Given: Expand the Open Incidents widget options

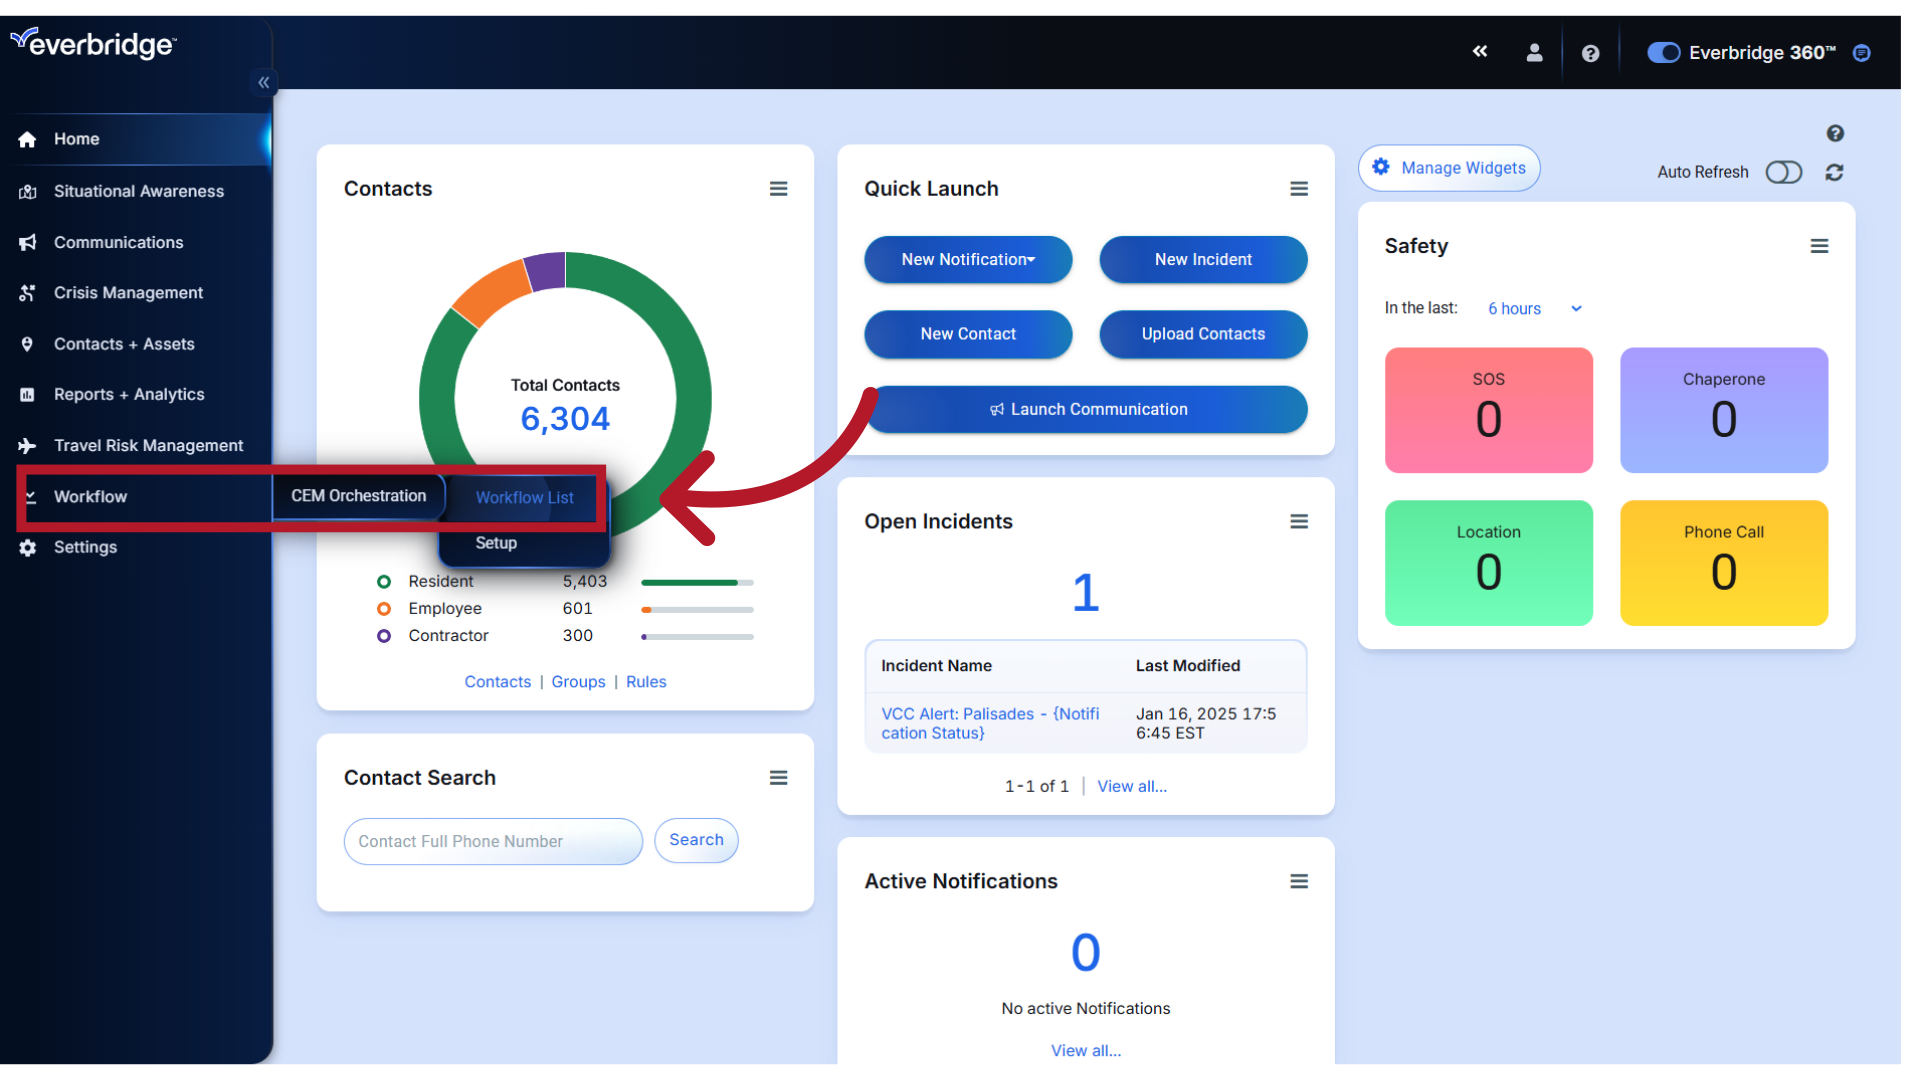Looking at the screenshot, I should point(1299,521).
